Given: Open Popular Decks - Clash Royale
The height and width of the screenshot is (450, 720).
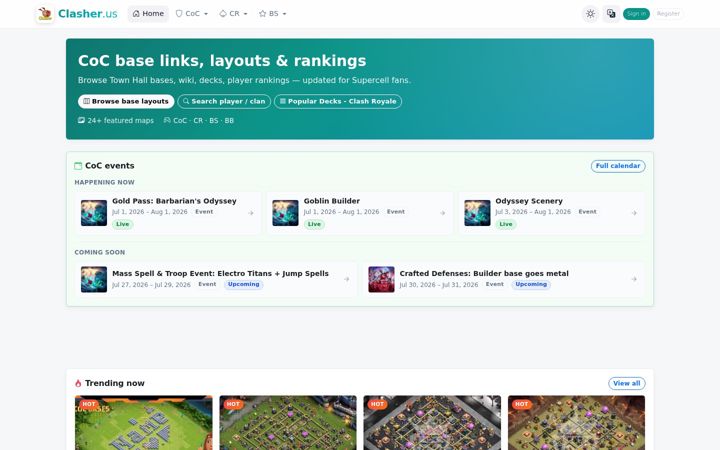Looking at the screenshot, I should point(338,101).
